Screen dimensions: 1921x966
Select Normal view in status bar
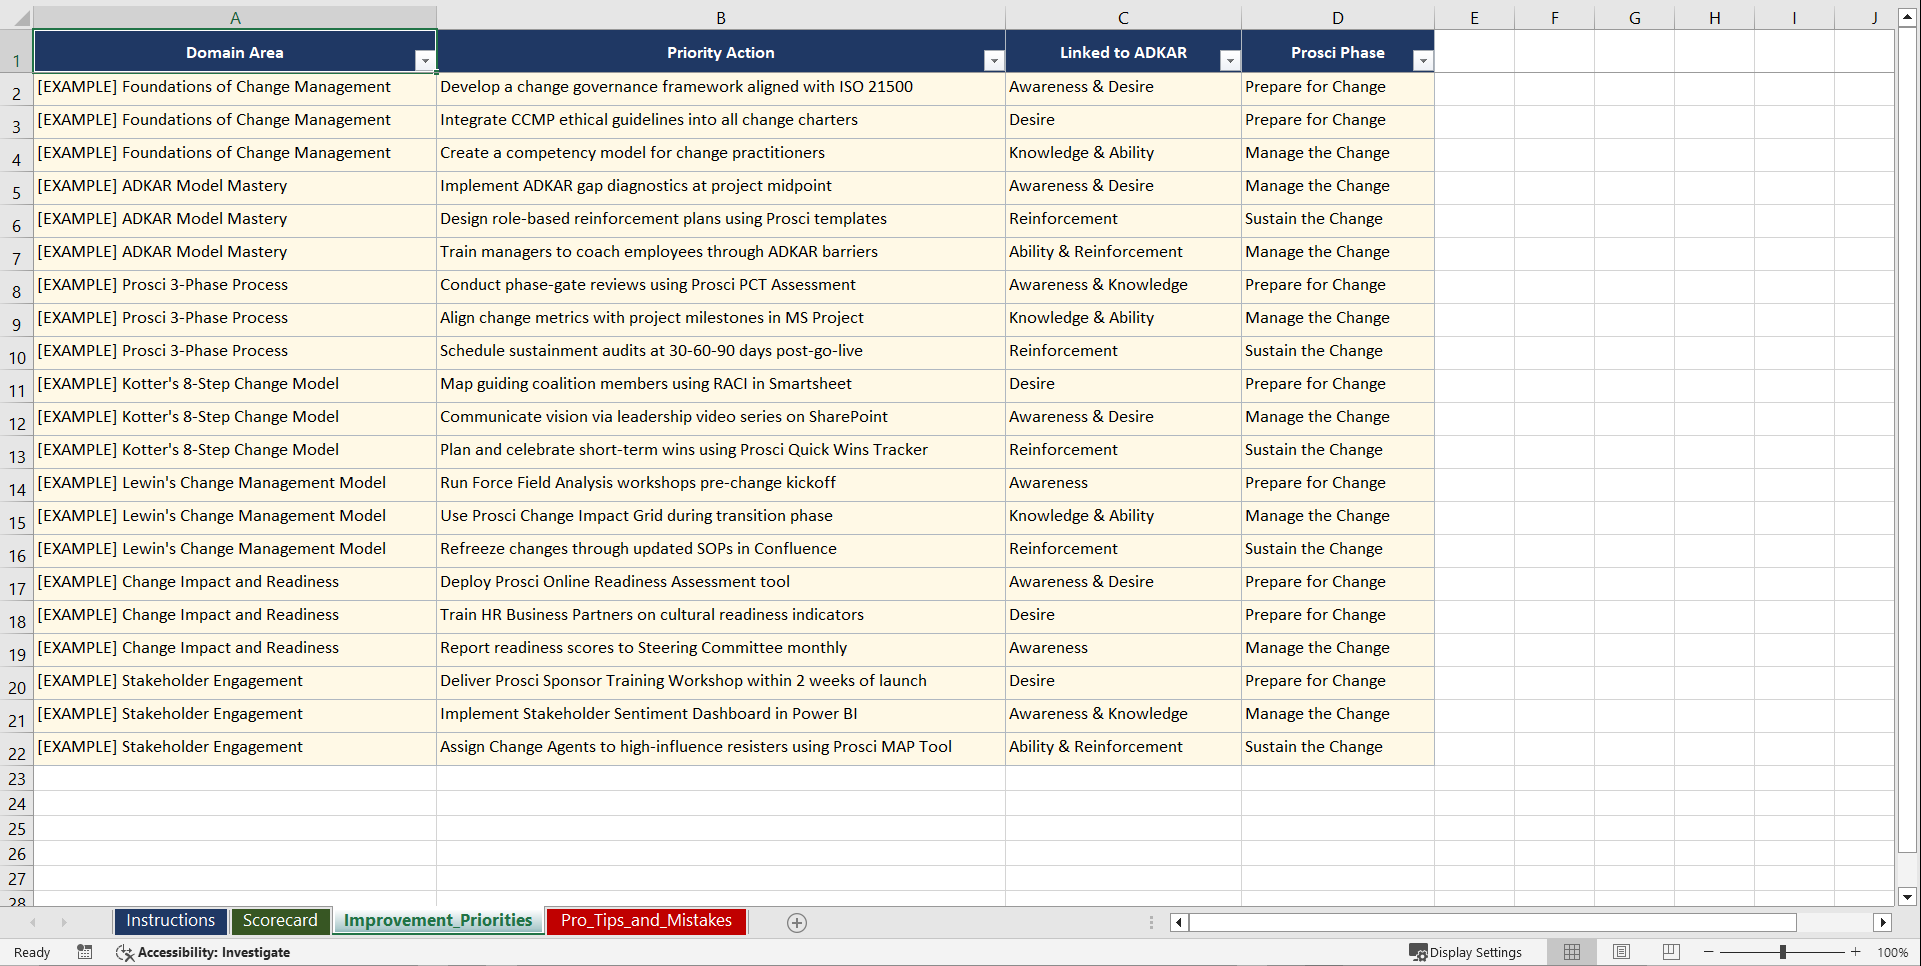click(x=1572, y=952)
